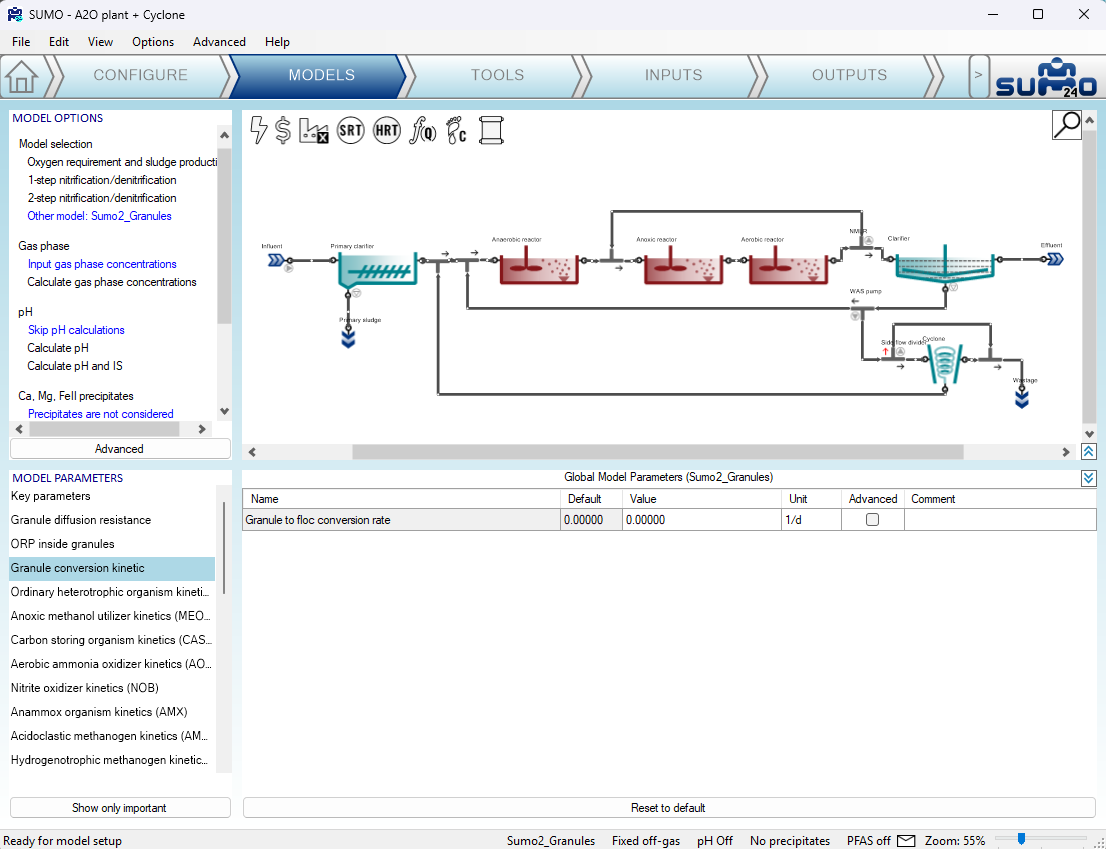The width and height of the screenshot is (1106, 849).
Task: Choose 'Calculate gas phase concentrations' option
Action: [x=112, y=282]
